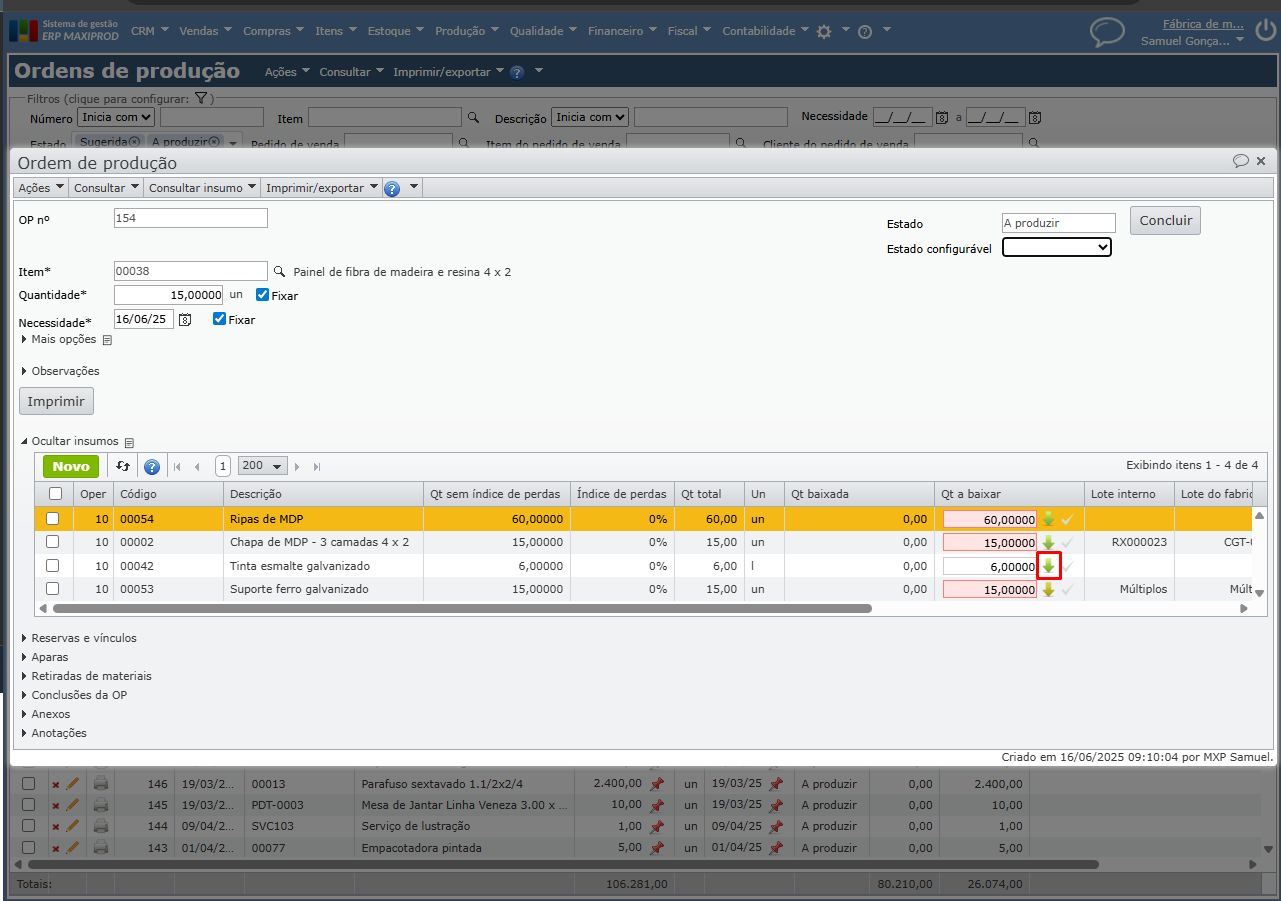Viewport: 1281px width, 901px height.
Task: Click the magnifier search icon beside Item field
Action: click(x=280, y=271)
